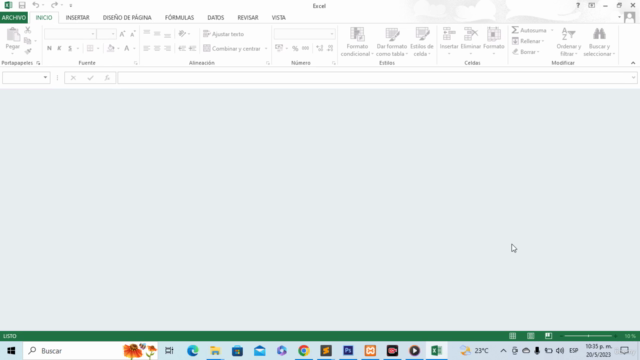Align text right
640x360 pixels.
pos(167,48)
